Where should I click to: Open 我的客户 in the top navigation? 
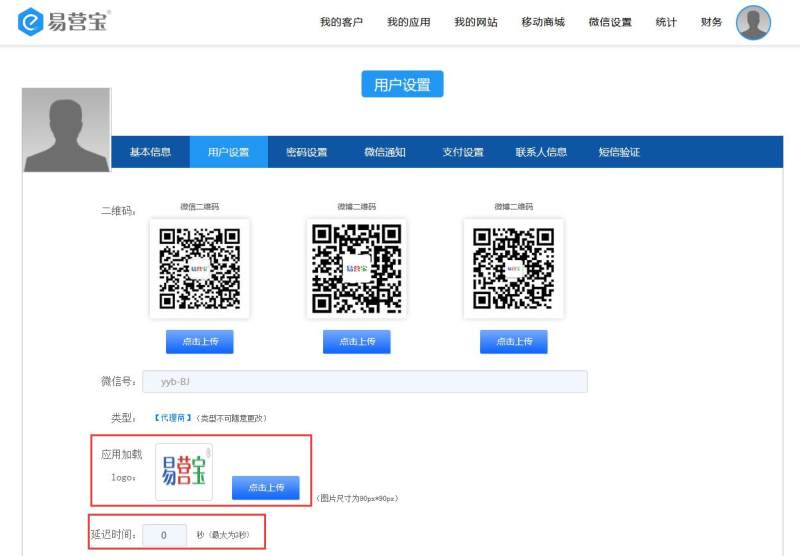(x=341, y=22)
